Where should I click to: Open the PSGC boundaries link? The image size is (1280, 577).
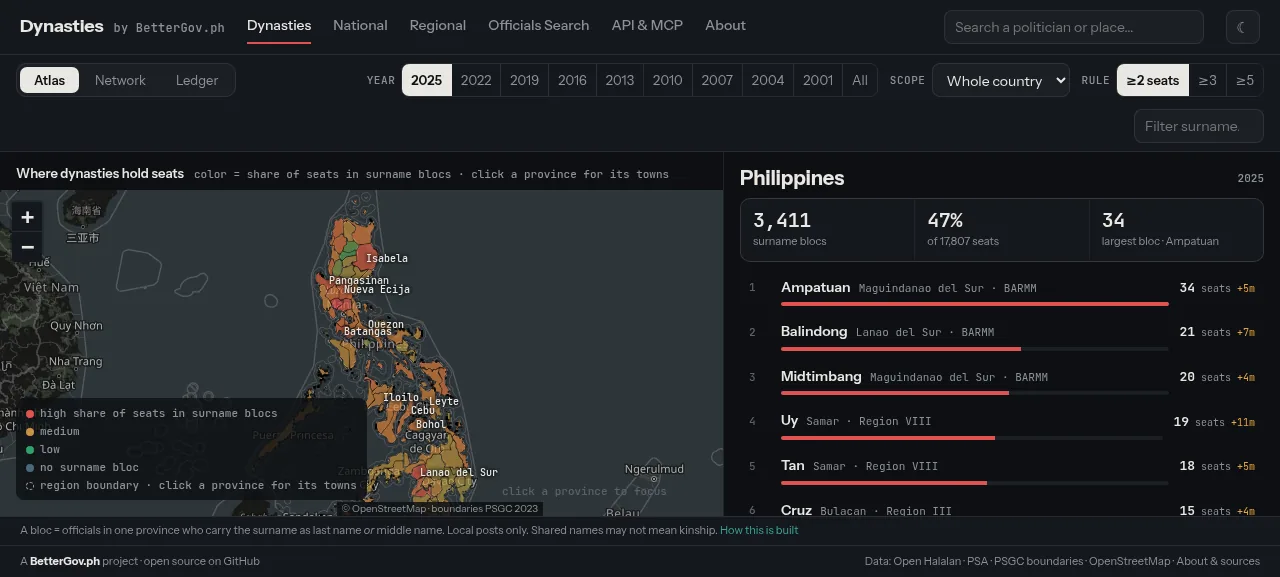(1038, 561)
